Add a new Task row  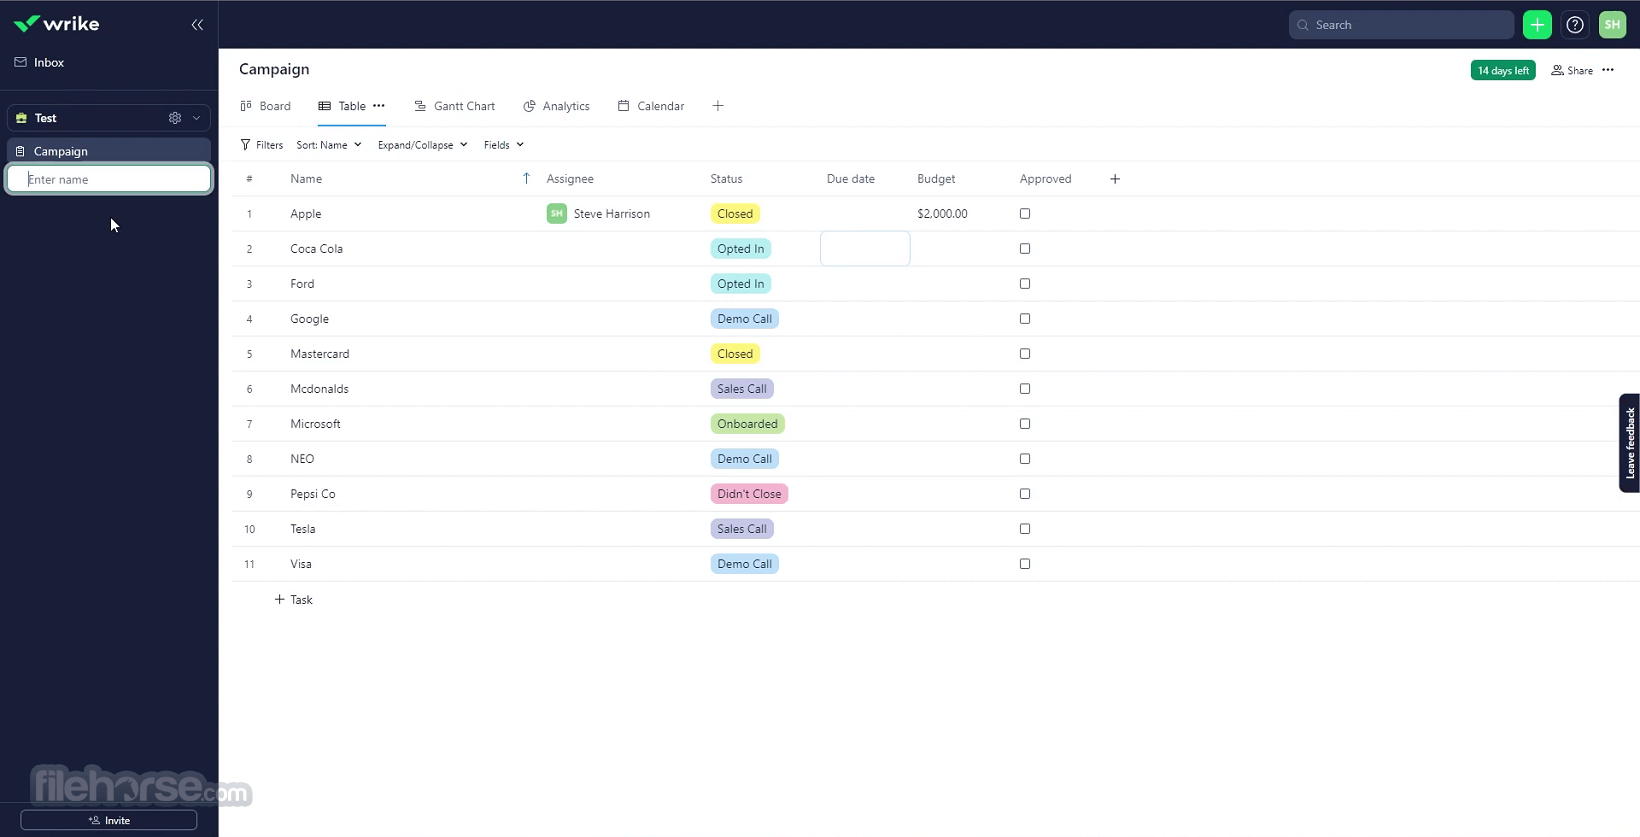point(293,600)
